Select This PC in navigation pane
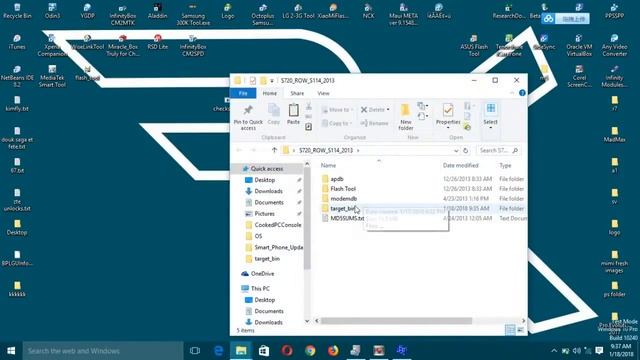640x360 pixels. (260, 289)
